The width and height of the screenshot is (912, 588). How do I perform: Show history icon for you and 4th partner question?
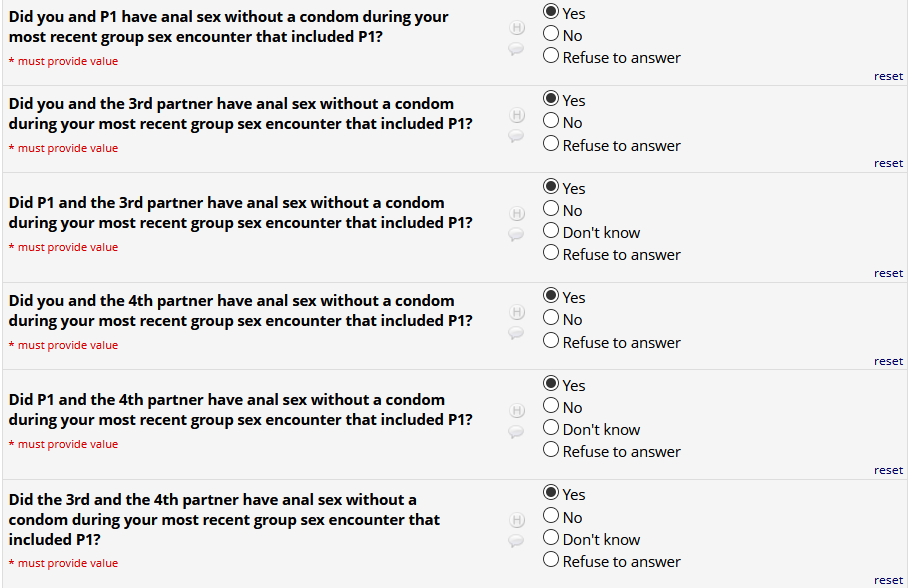(517, 312)
